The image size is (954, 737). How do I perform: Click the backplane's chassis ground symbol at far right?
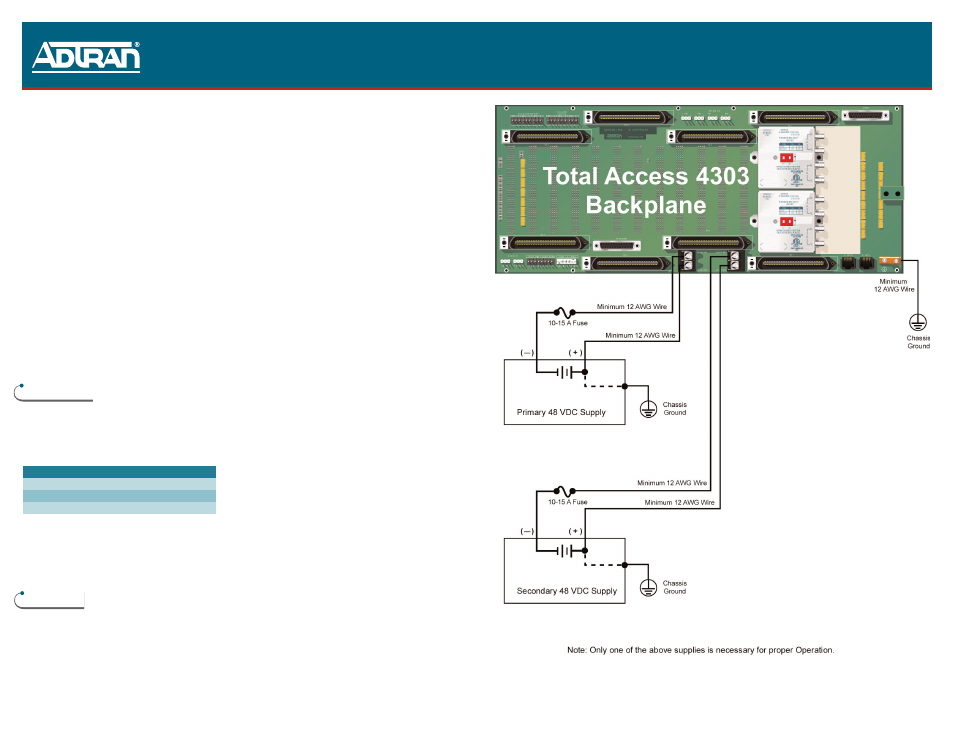click(917, 322)
